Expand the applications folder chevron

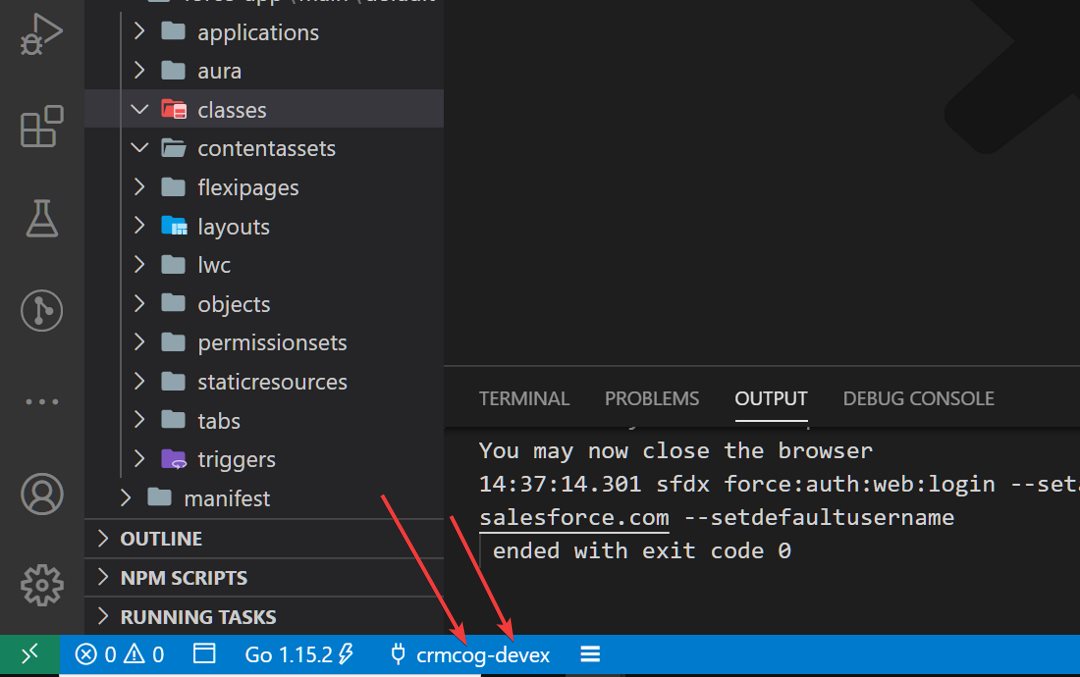pos(139,31)
